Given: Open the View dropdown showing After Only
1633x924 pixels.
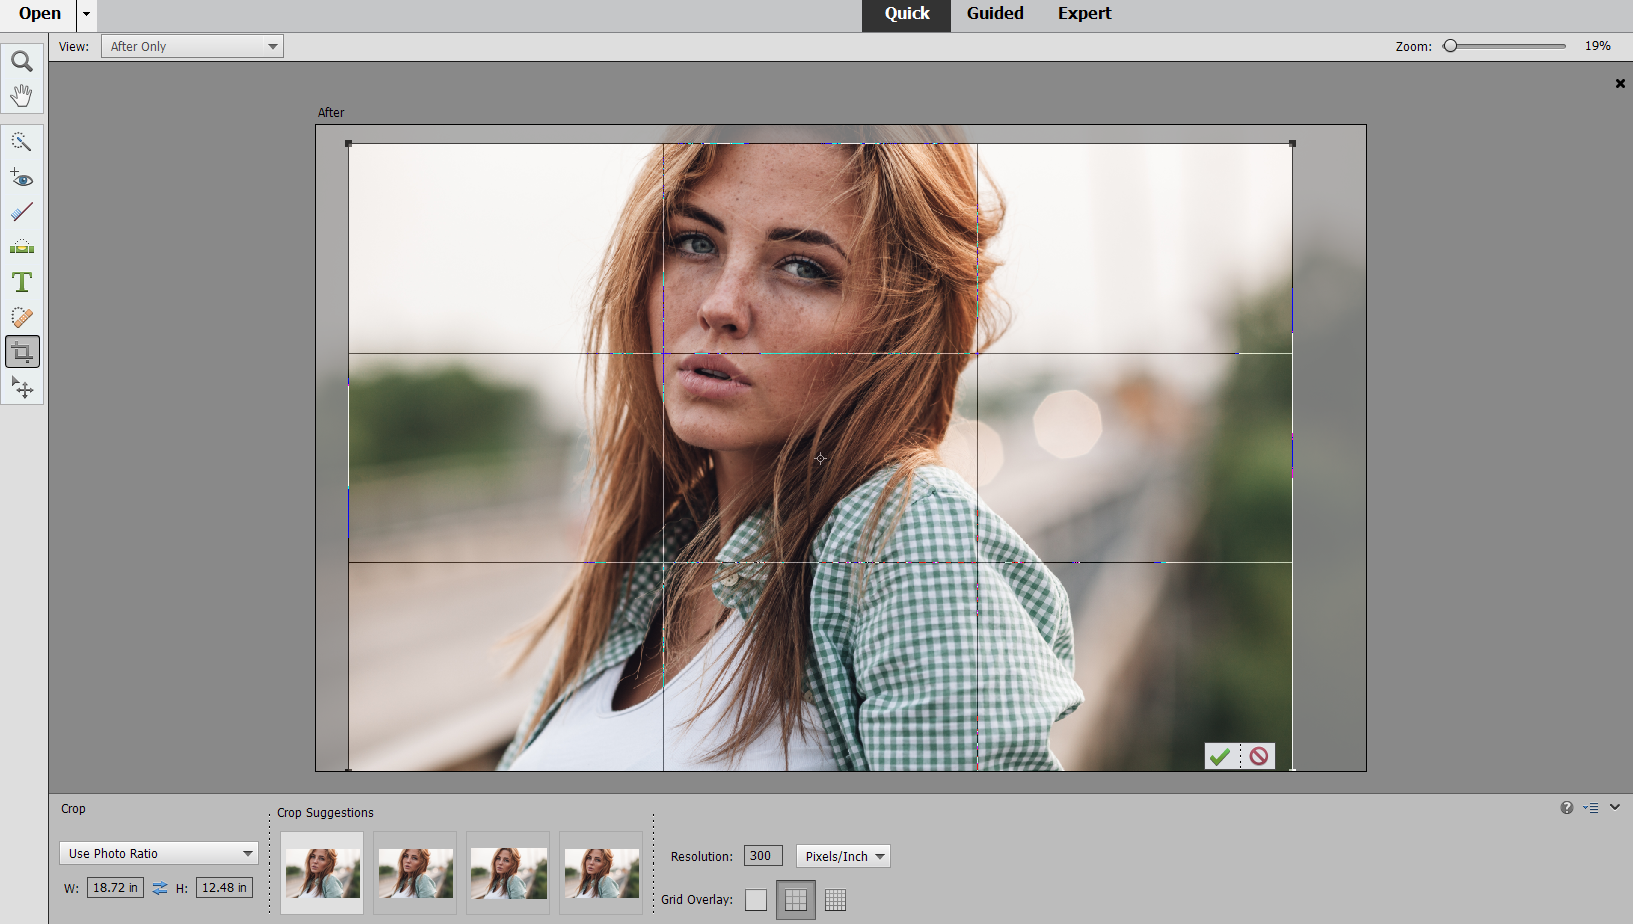Looking at the screenshot, I should (x=191, y=46).
